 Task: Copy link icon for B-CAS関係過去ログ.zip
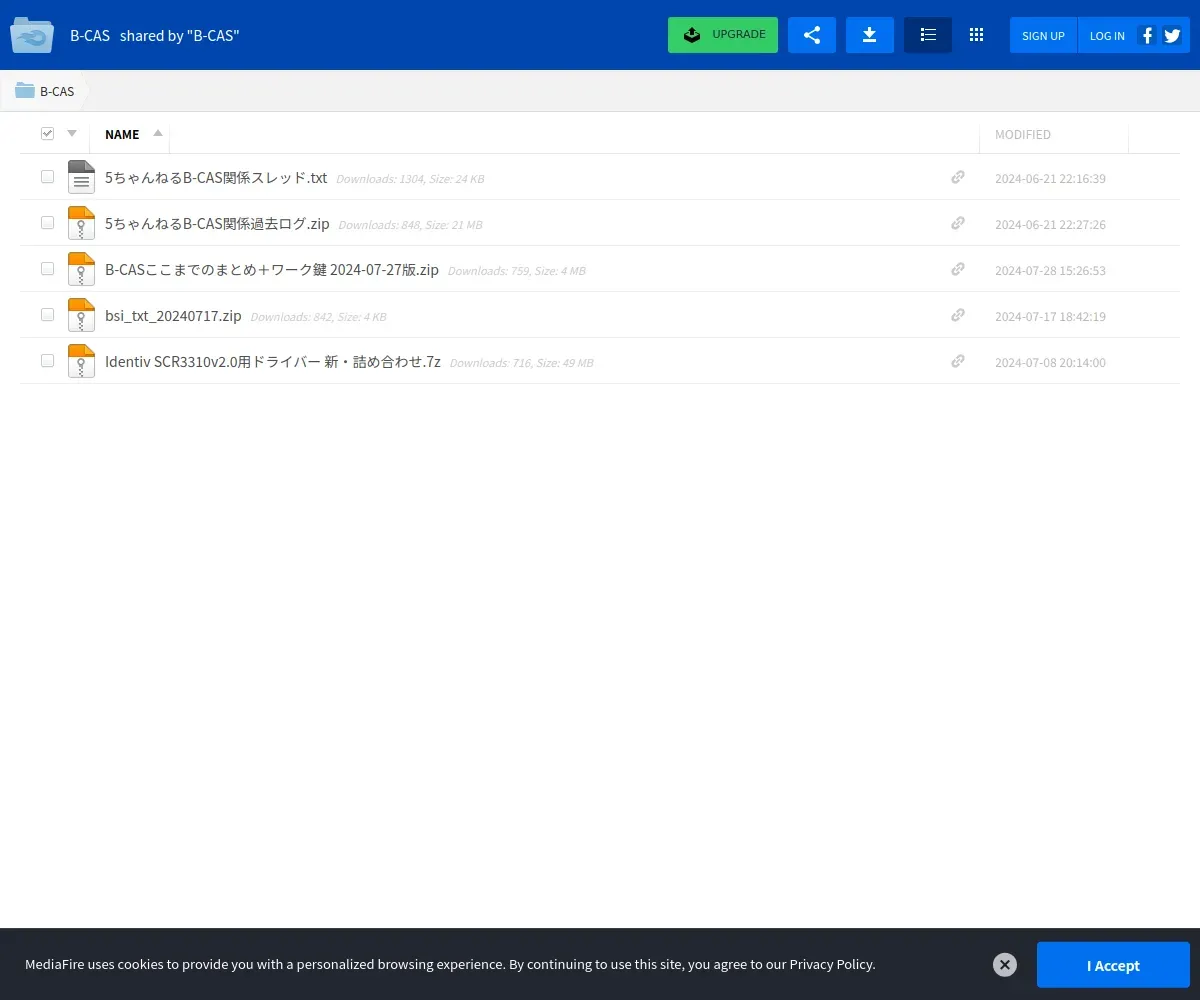(958, 223)
